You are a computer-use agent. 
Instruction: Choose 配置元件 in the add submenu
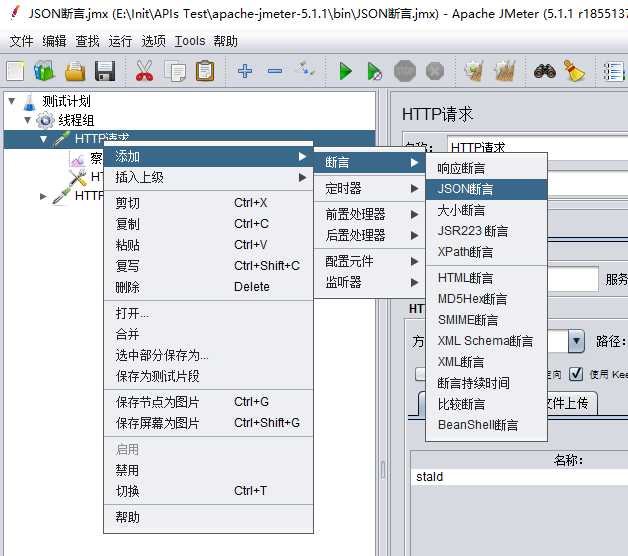click(370, 262)
